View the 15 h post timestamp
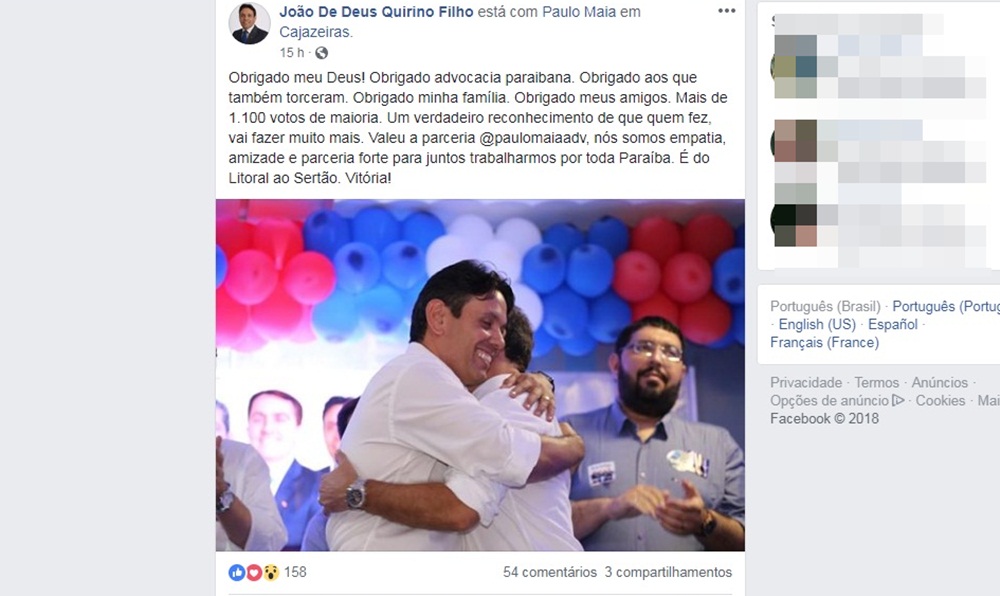Image resolution: width=1000 pixels, height=596 pixels. [292, 53]
